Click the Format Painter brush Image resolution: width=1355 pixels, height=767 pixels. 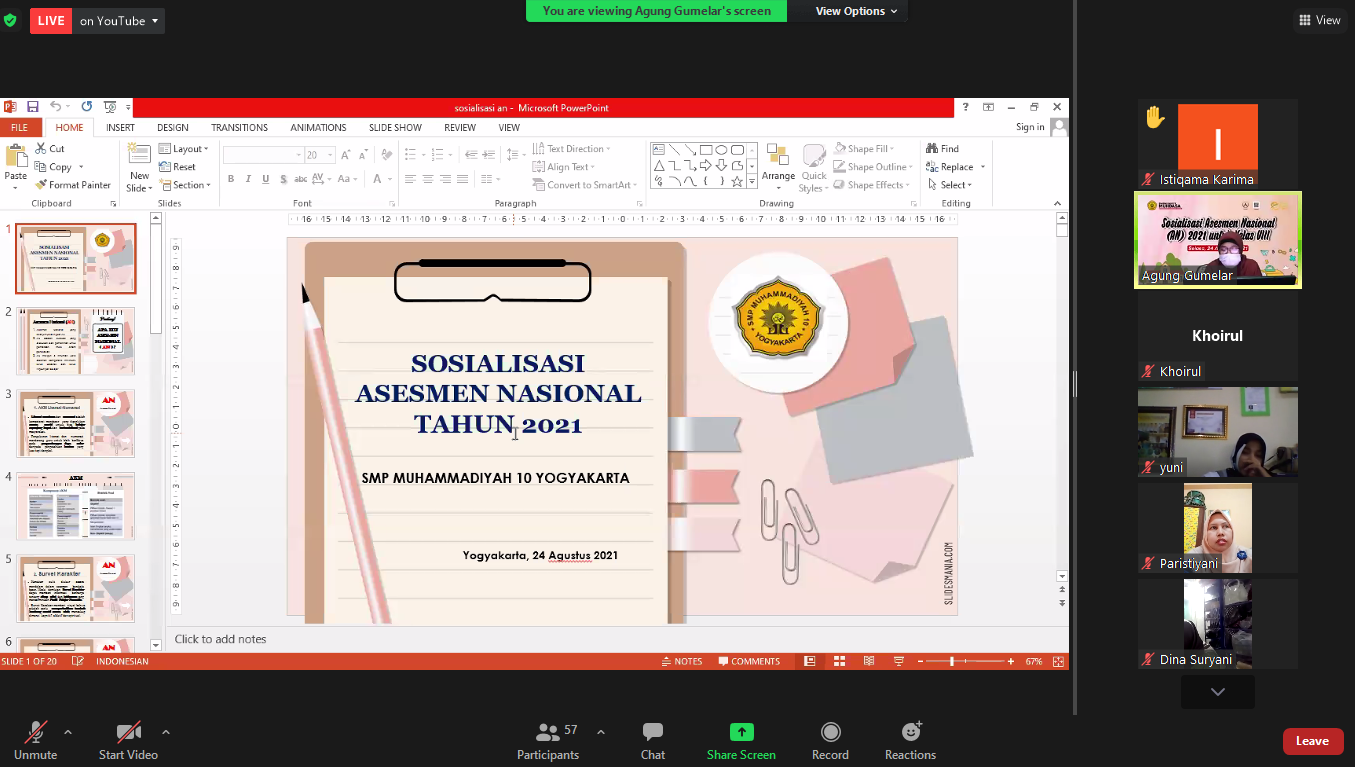pos(41,185)
